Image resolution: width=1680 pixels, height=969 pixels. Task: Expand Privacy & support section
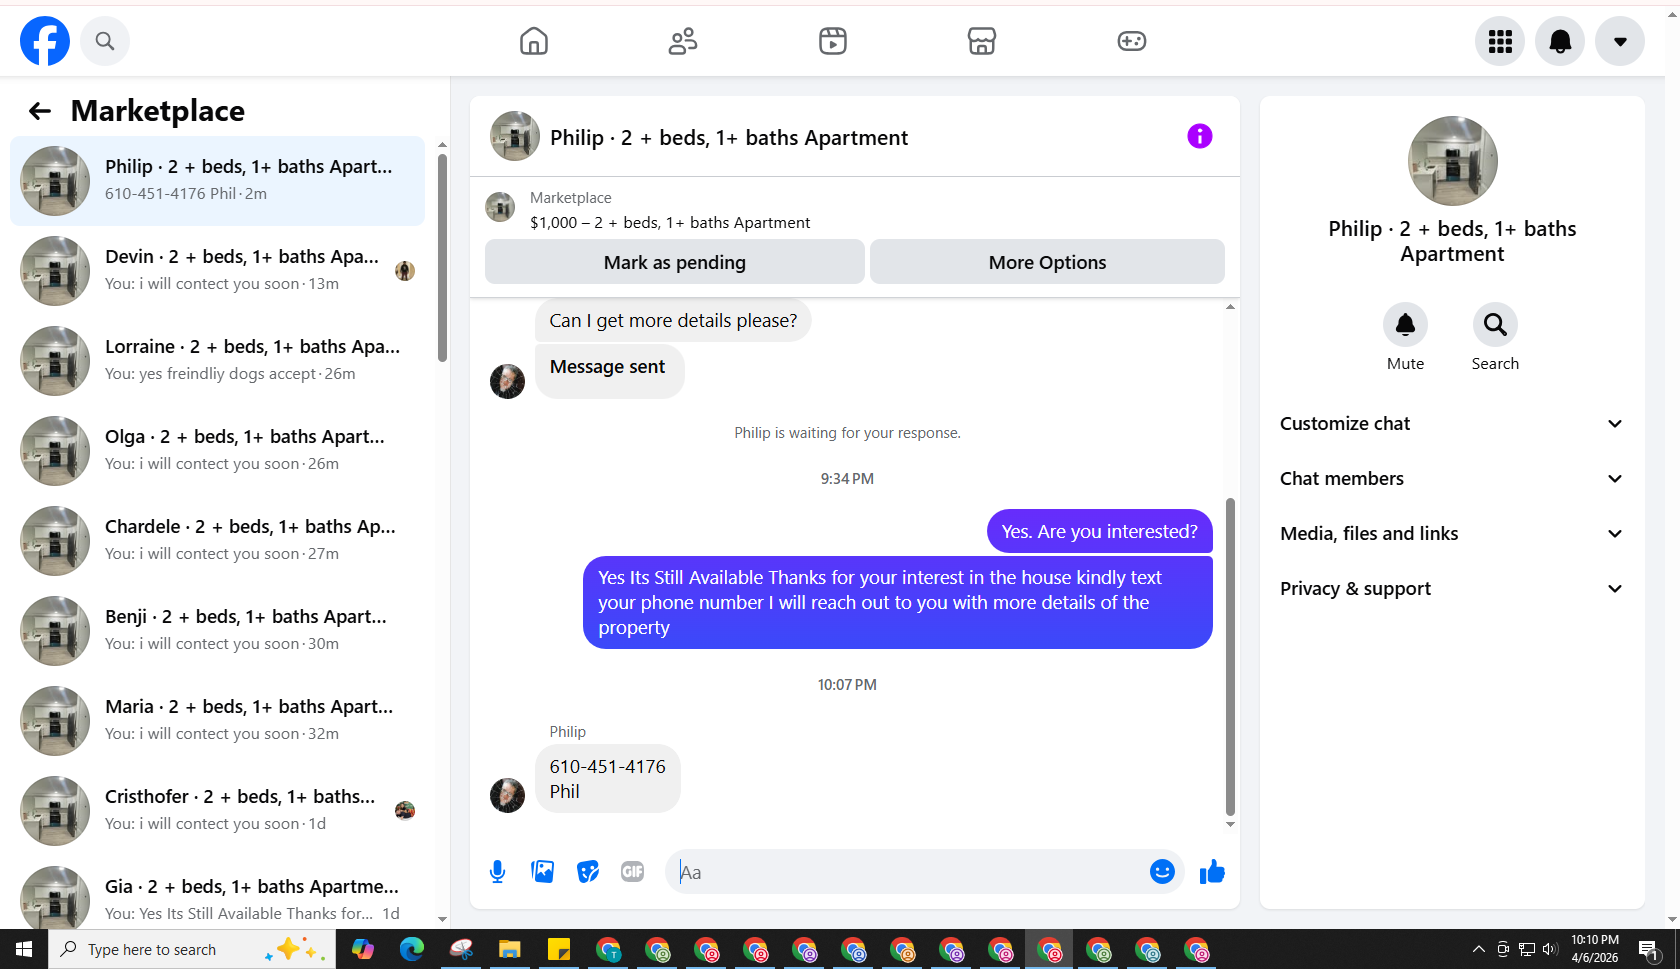point(1452,589)
